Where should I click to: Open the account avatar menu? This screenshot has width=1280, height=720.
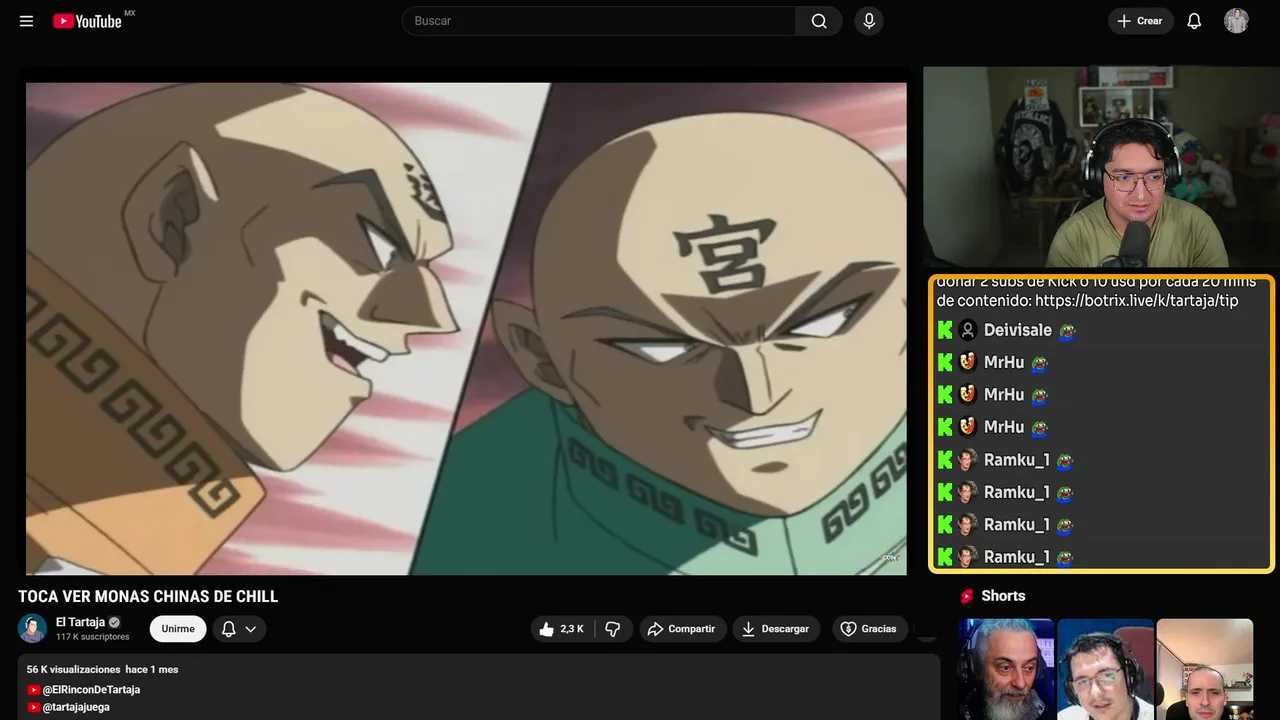point(1236,21)
